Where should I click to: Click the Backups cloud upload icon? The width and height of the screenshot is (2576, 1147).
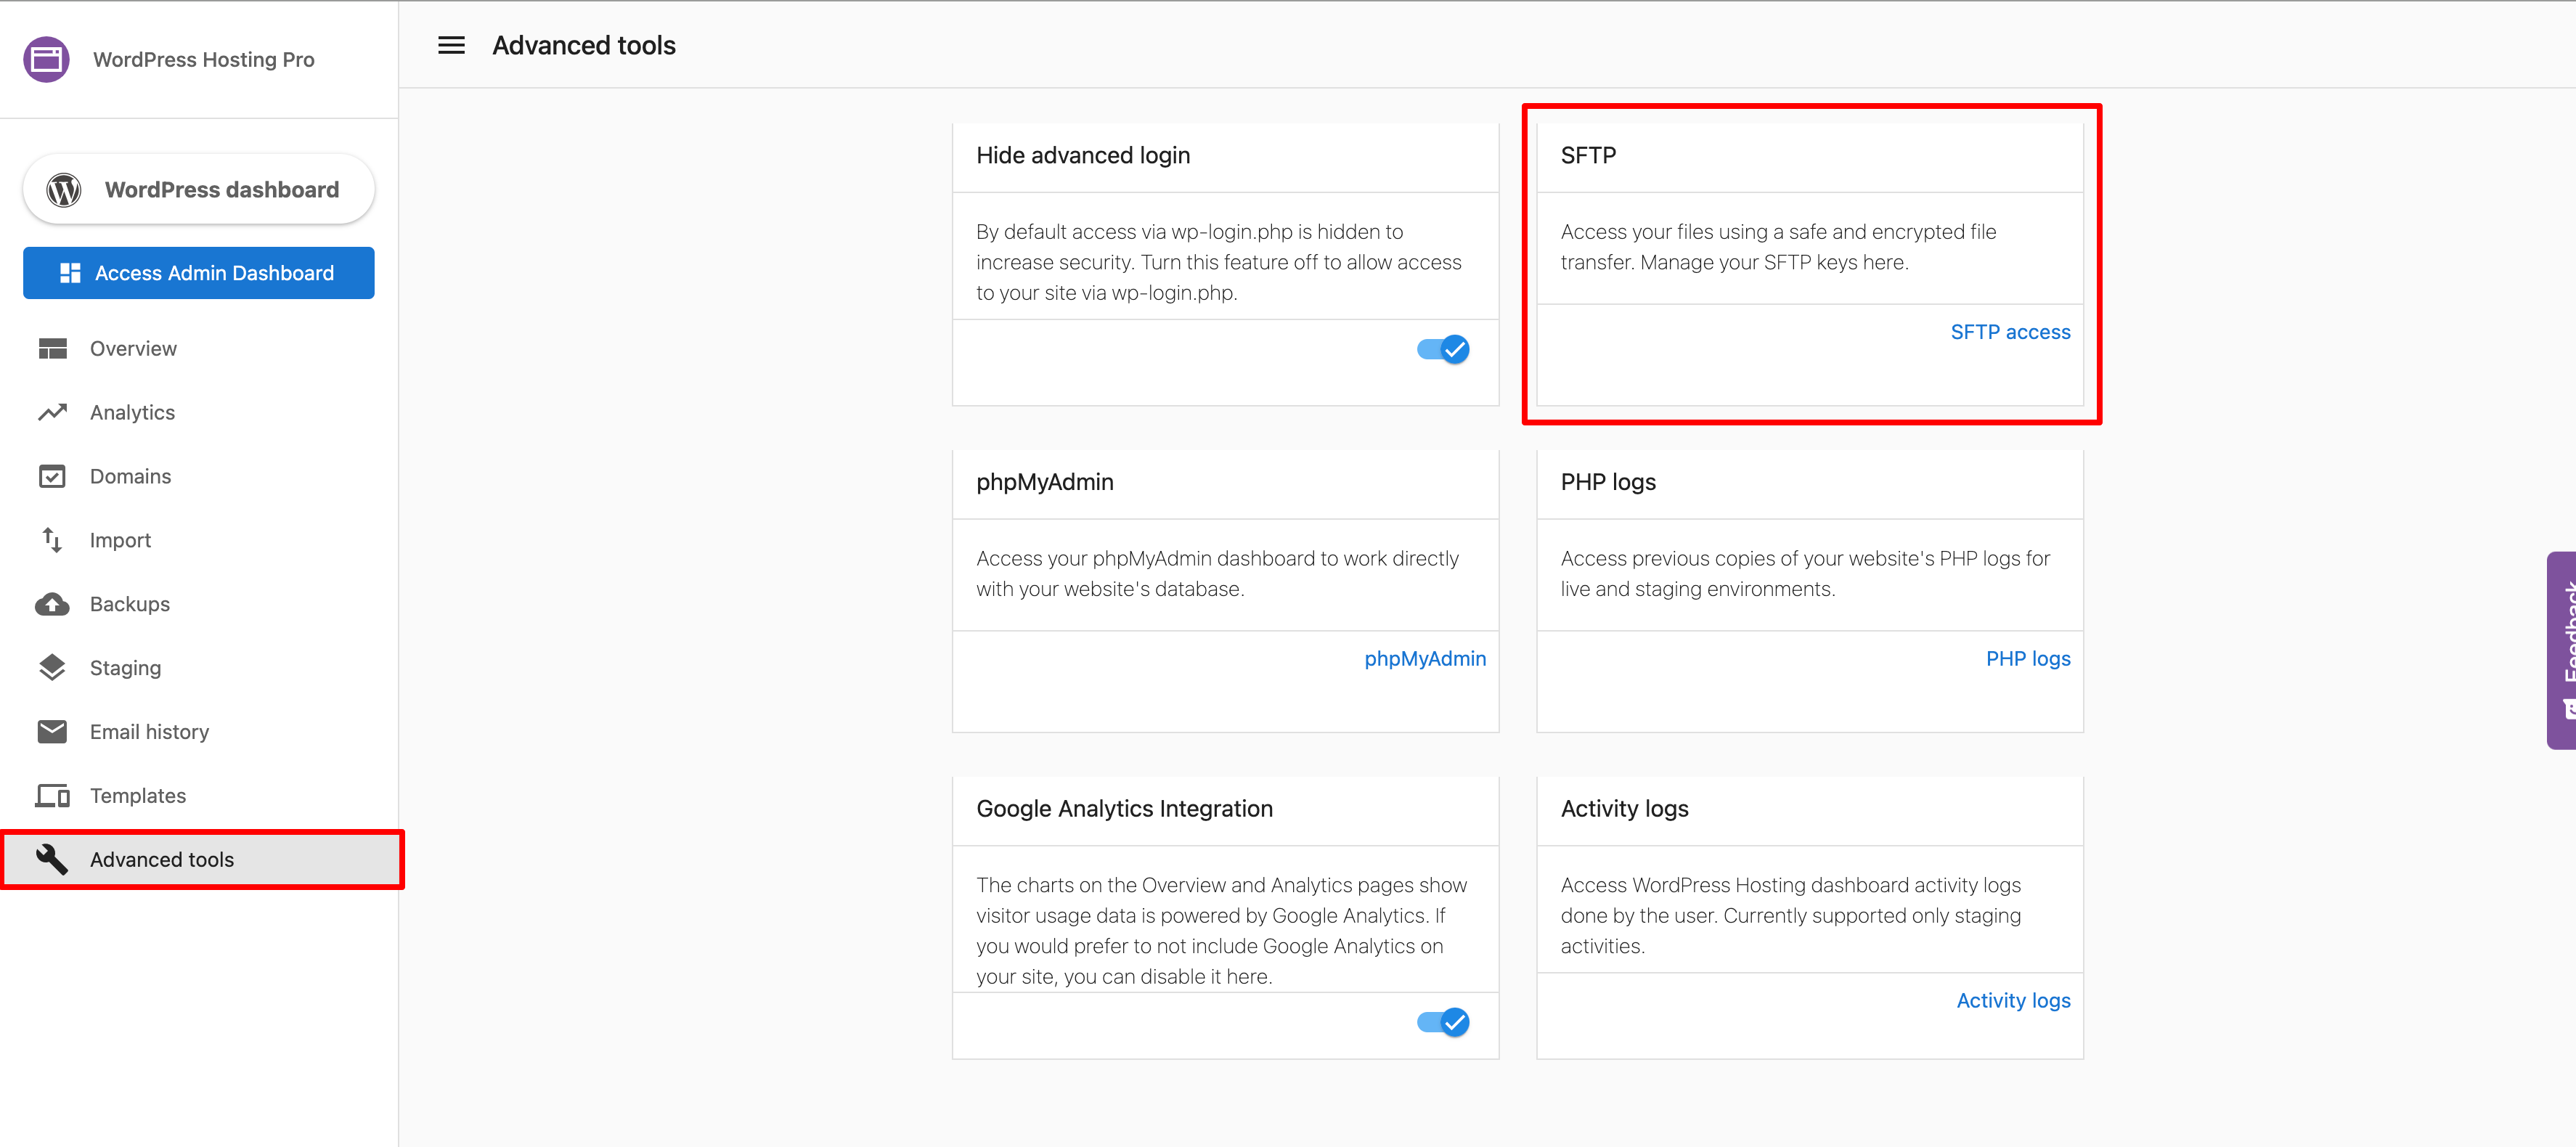(52, 604)
